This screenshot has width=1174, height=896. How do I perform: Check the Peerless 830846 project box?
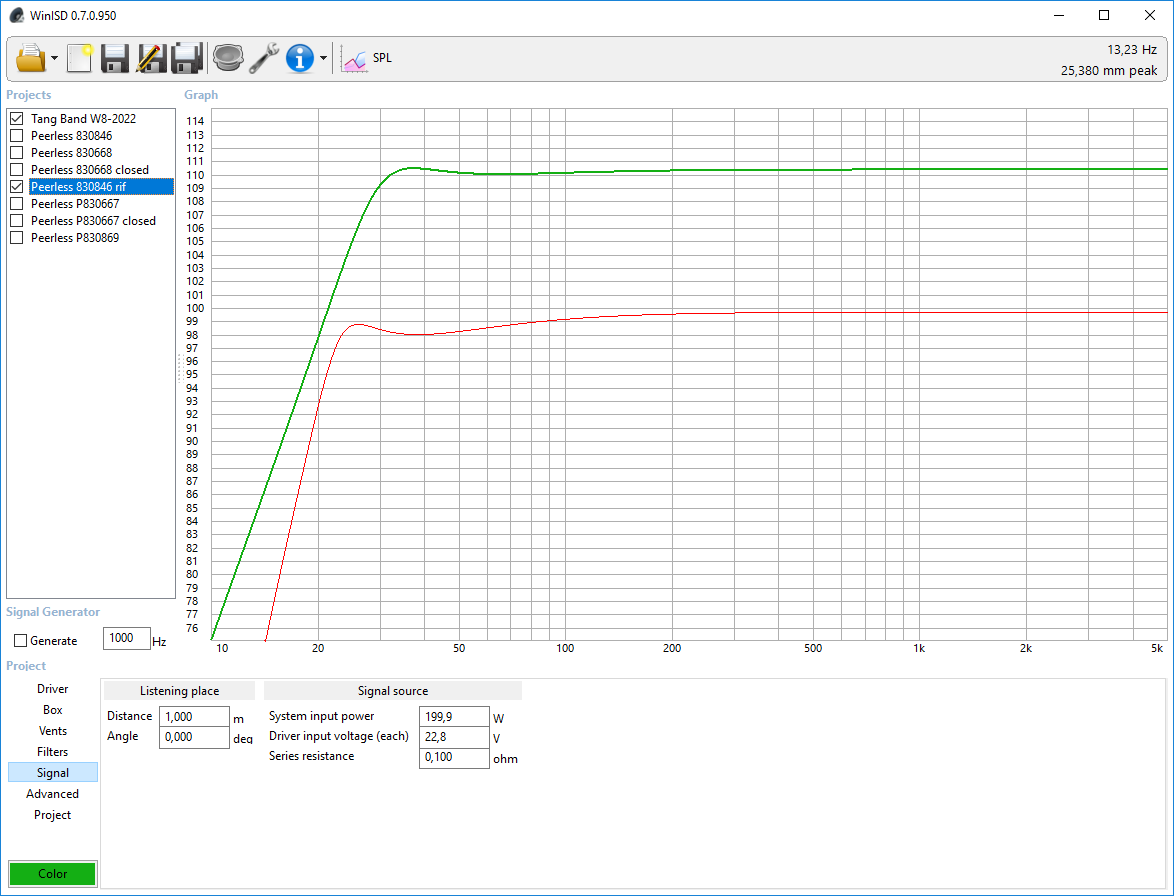click(x=16, y=135)
